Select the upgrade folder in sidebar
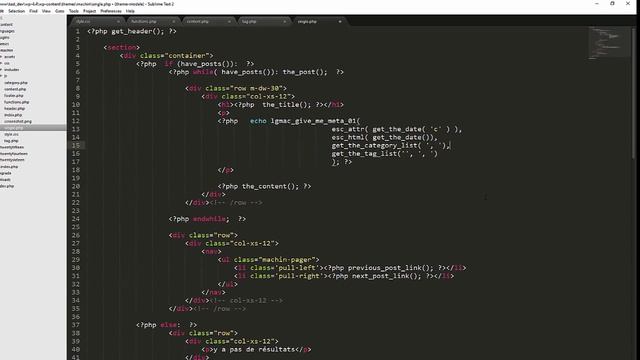 5,173
